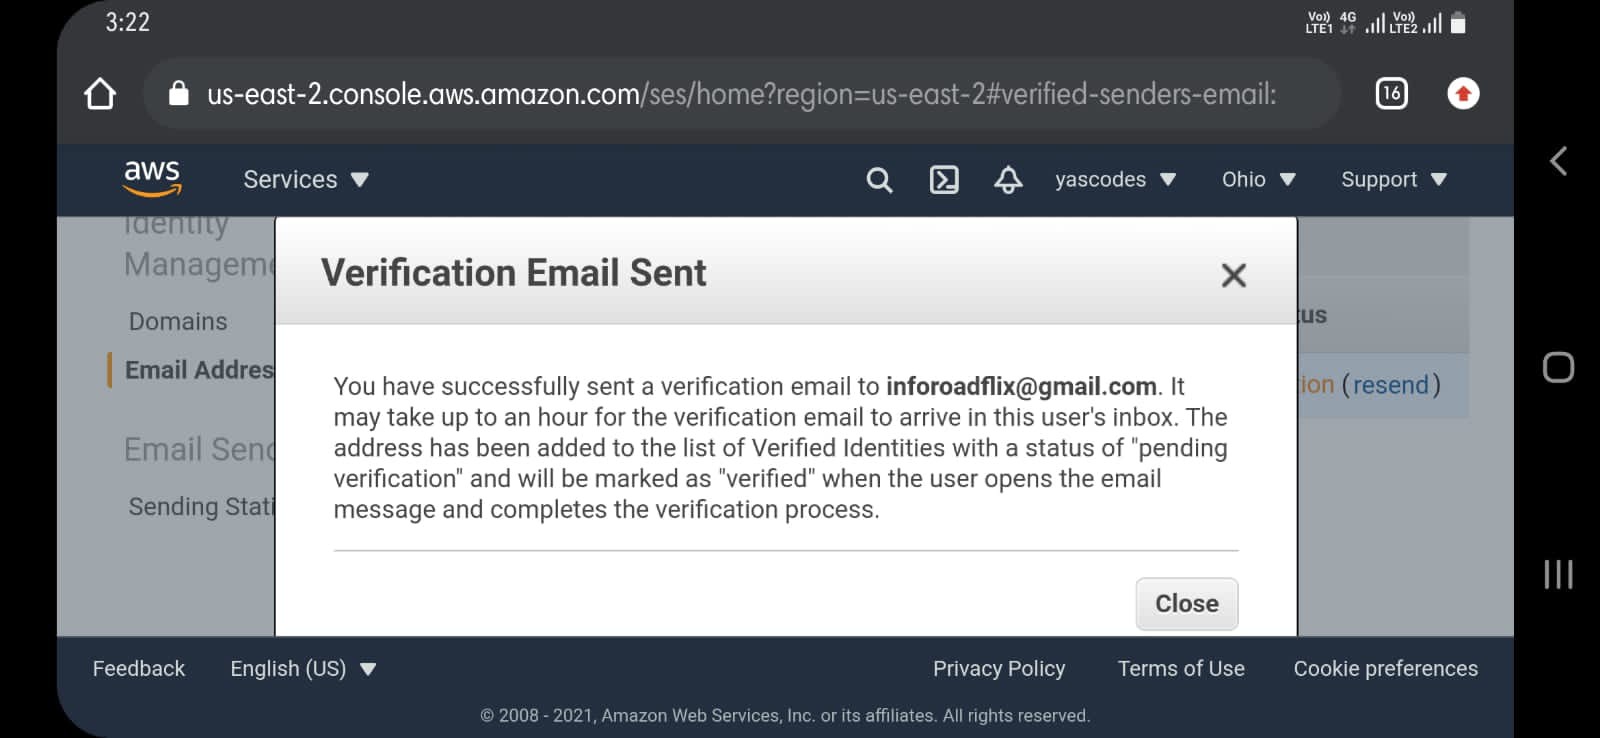Open the notifications bell icon
Image resolution: width=1600 pixels, height=738 pixels.
coord(1008,180)
